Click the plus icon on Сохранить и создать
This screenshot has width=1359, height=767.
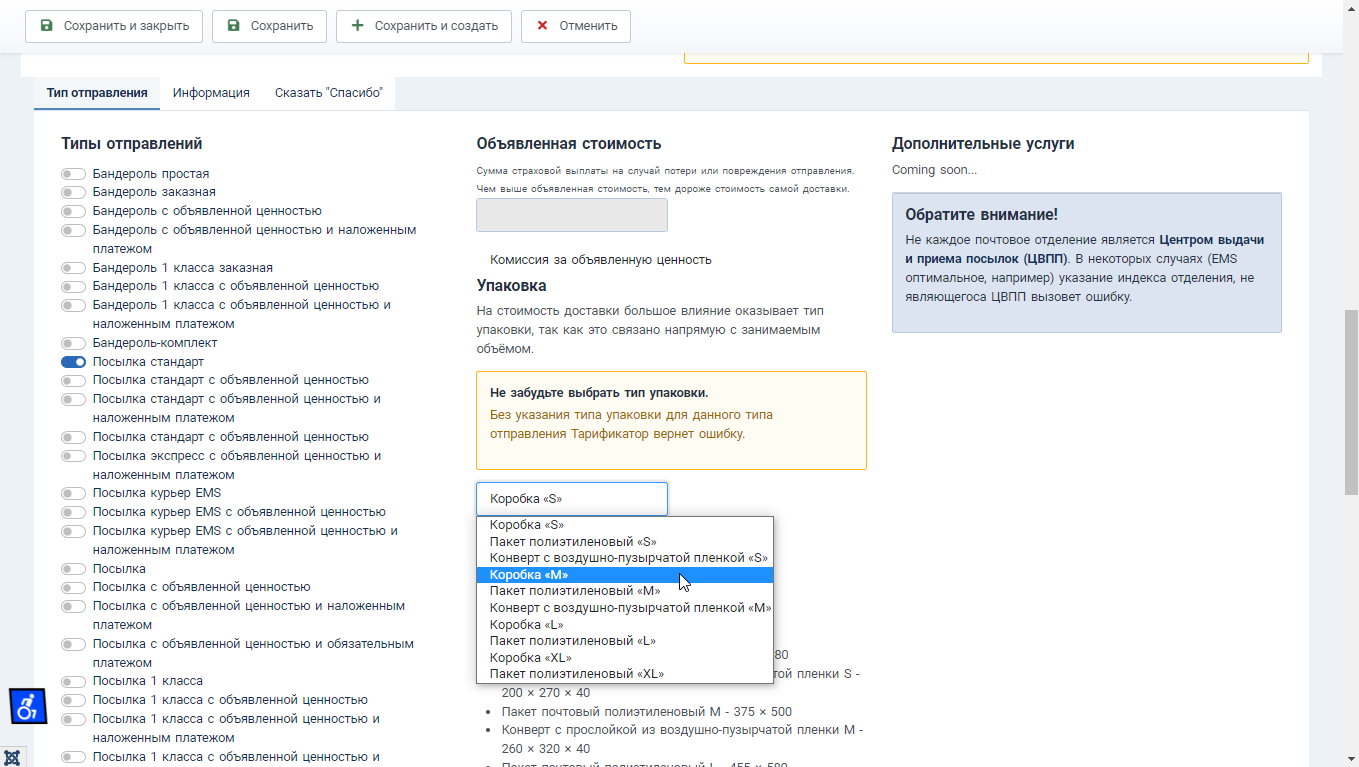357,26
